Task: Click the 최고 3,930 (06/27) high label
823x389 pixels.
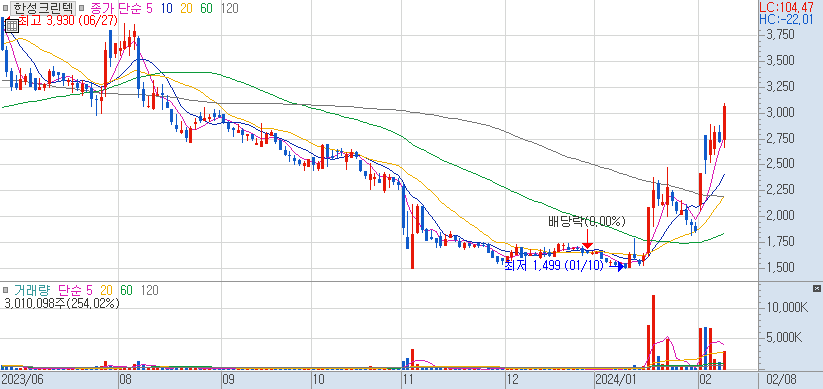Action: [68, 21]
